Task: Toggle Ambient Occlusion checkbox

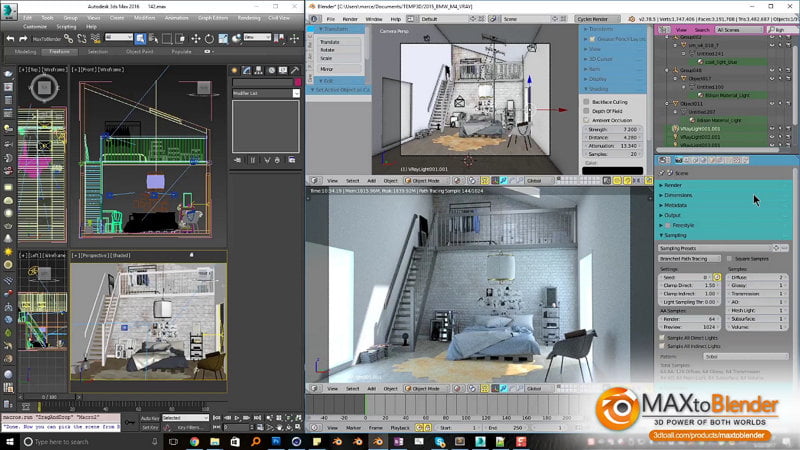Action: [586, 120]
